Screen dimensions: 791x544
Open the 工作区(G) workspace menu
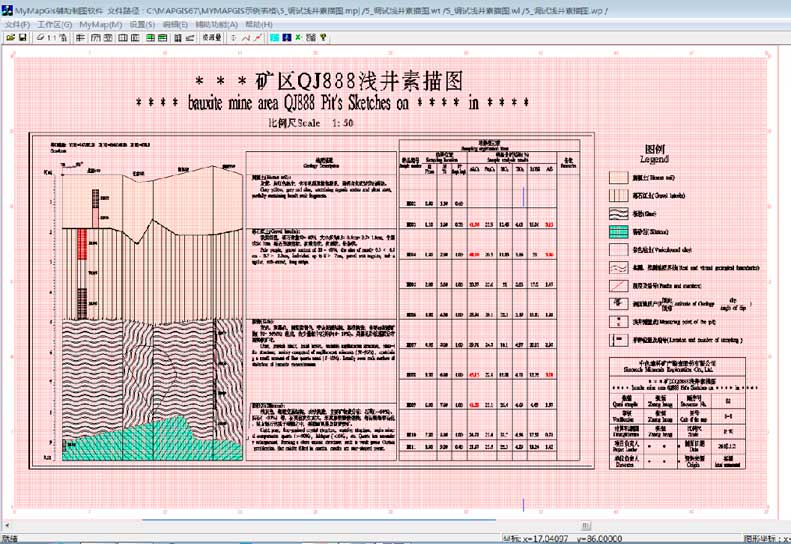55,23
